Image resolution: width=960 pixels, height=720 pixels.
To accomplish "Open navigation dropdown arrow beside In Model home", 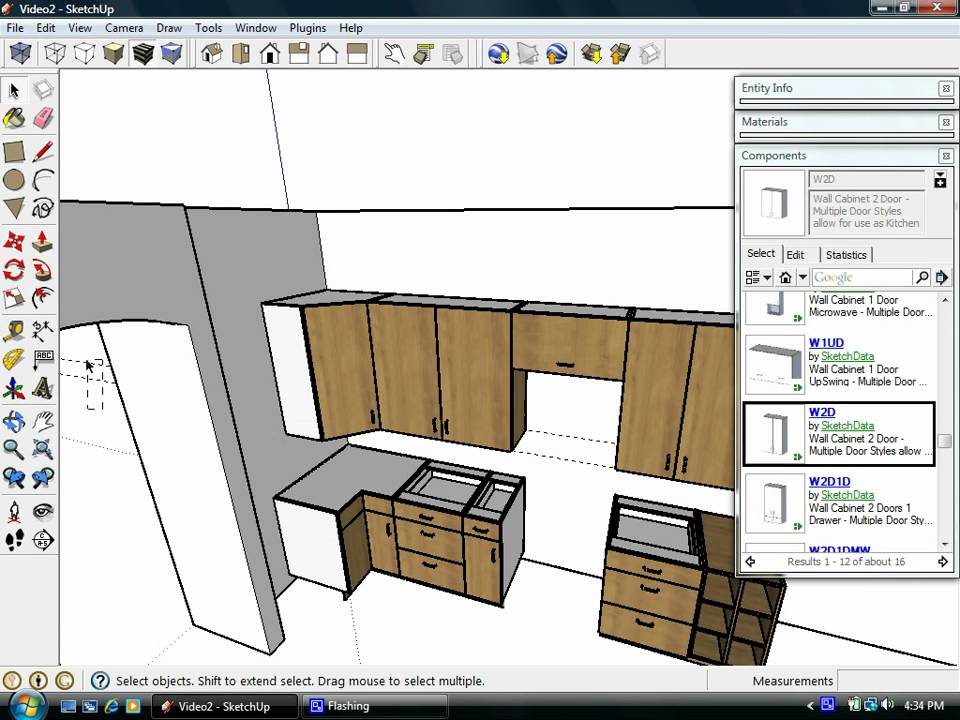I will click(802, 277).
